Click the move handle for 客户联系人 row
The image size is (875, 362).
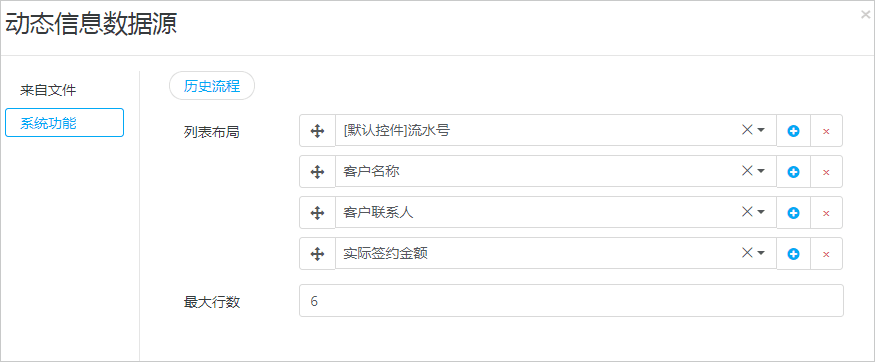[x=317, y=213]
